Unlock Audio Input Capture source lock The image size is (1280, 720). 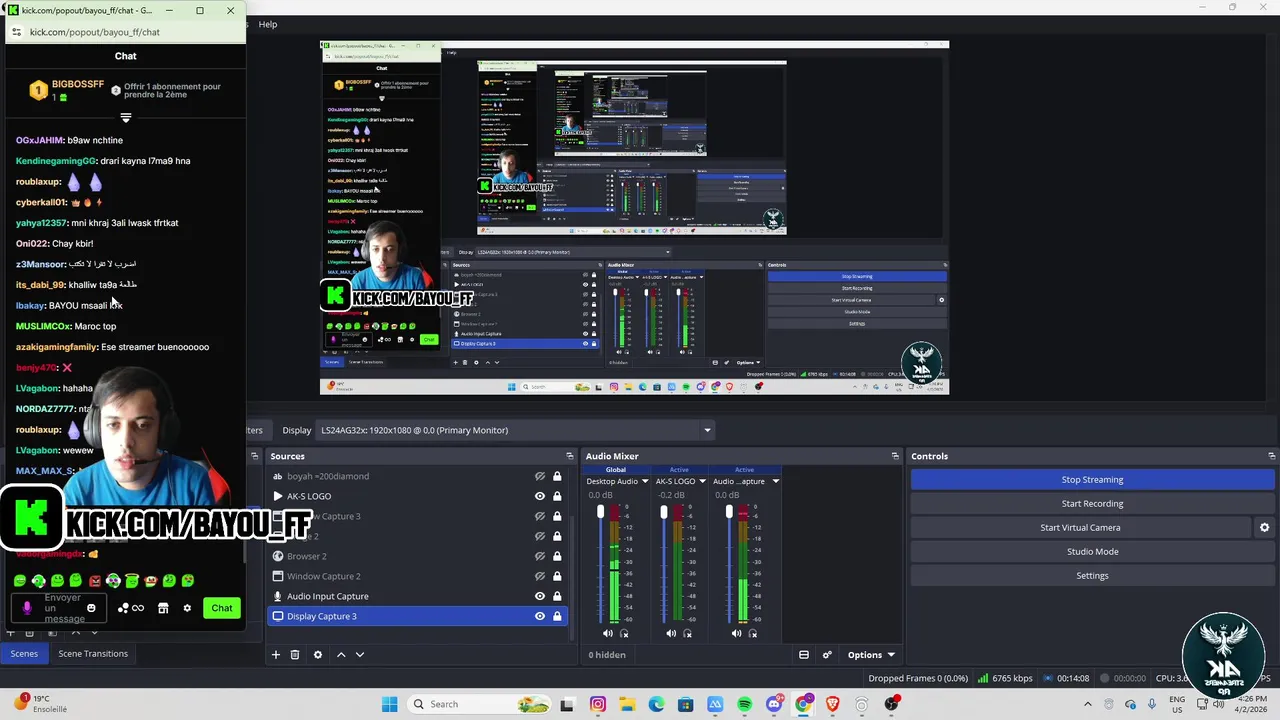click(x=557, y=596)
